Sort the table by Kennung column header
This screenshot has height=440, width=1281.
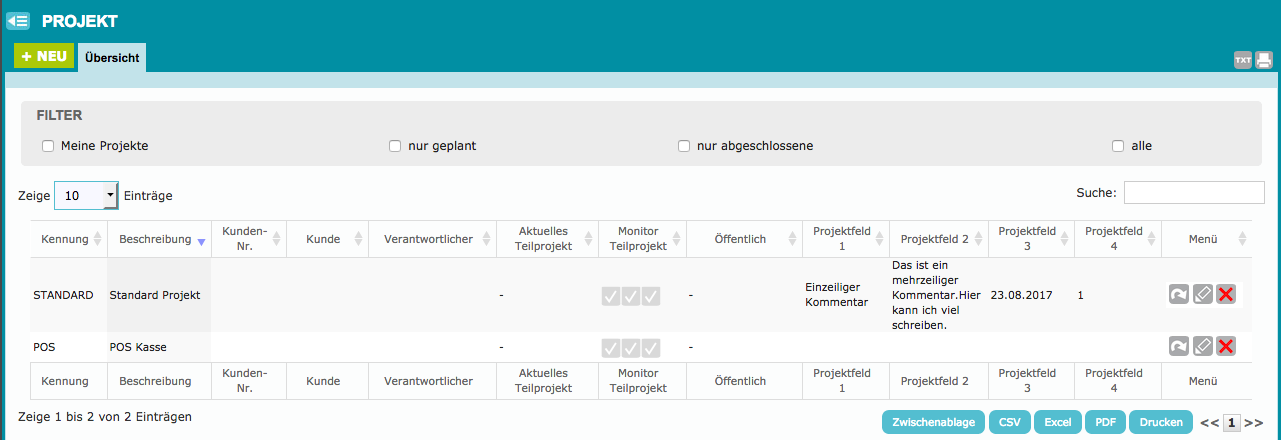point(65,240)
